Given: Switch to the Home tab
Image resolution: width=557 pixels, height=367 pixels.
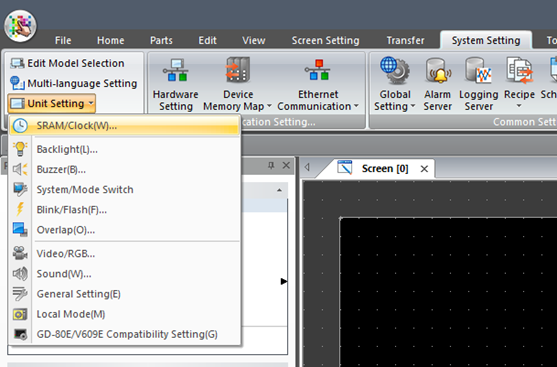Looking at the screenshot, I should [x=110, y=41].
